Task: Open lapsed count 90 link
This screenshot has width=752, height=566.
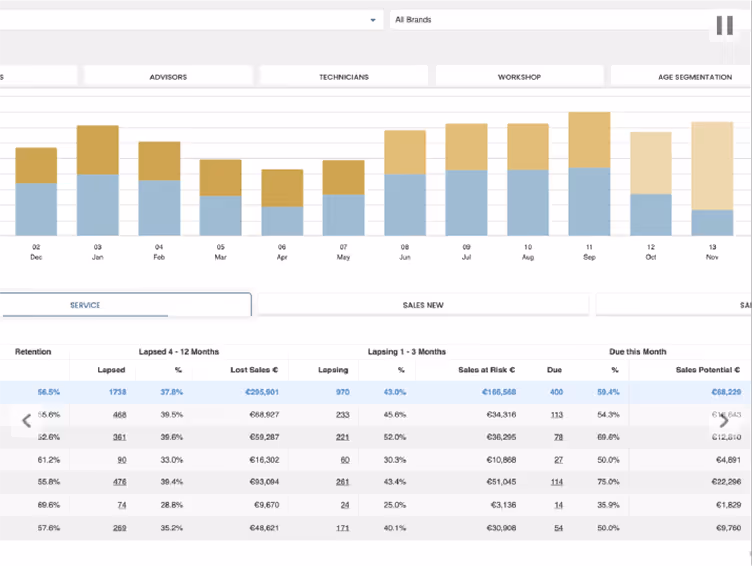Action: [x=122, y=460]
